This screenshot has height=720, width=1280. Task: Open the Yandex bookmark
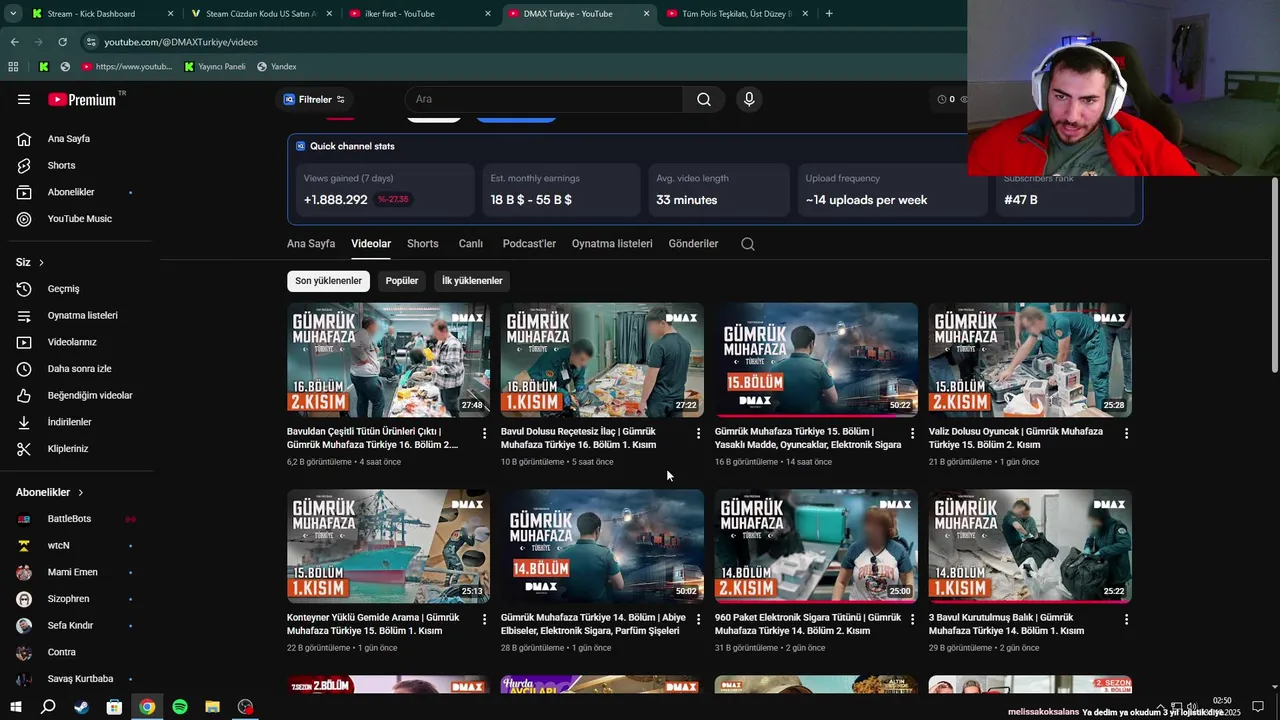[277, 67]
